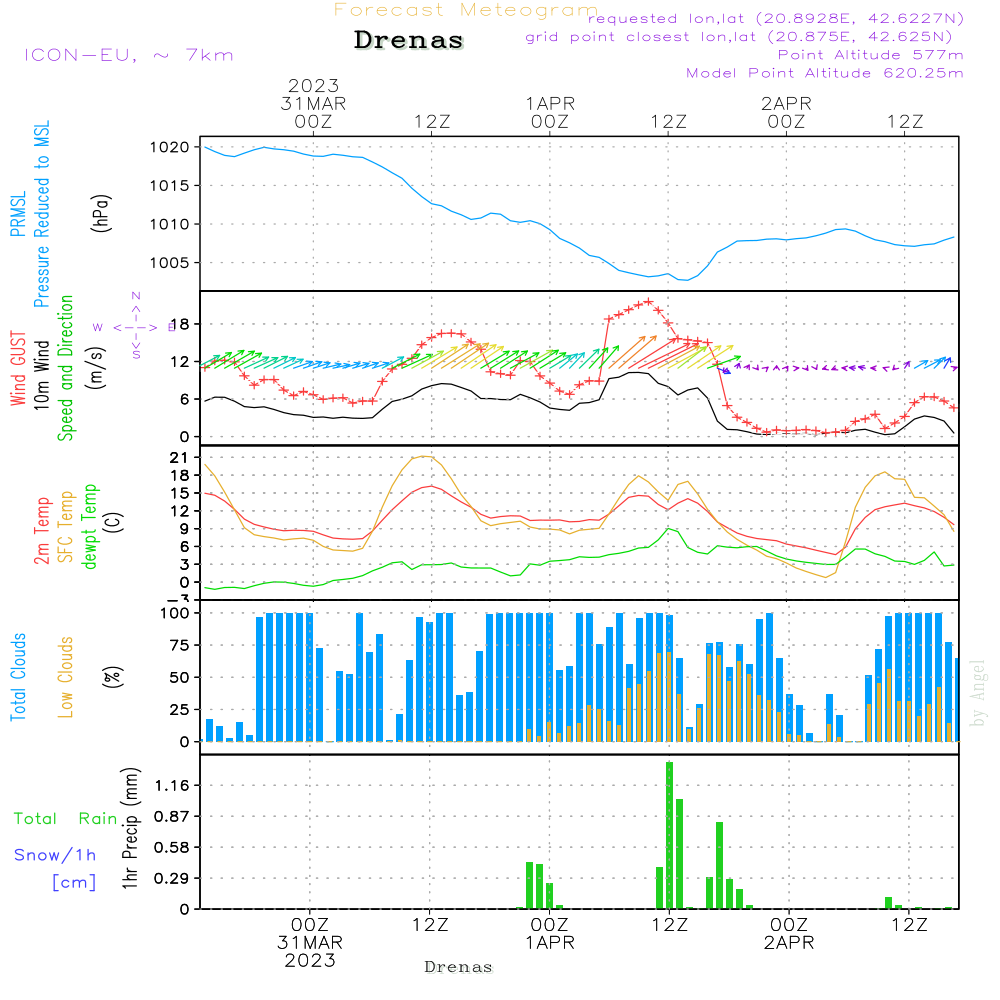The image size is (1000, 1000).
Task: Click the wind gust peak marker near 18 m/s
Action: [649, 302]
